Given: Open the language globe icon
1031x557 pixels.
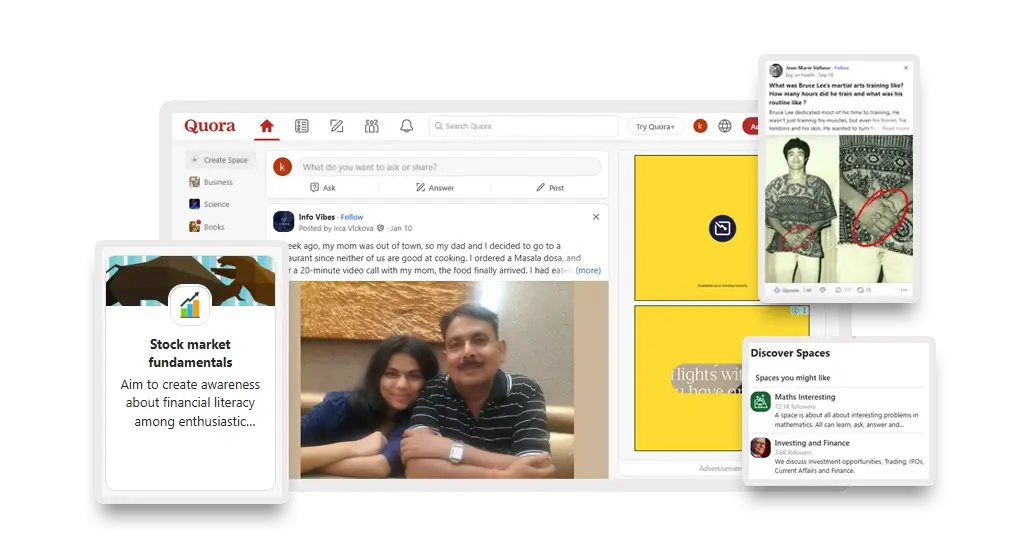Looking at the screenshot, I should (x=725, y=126).
